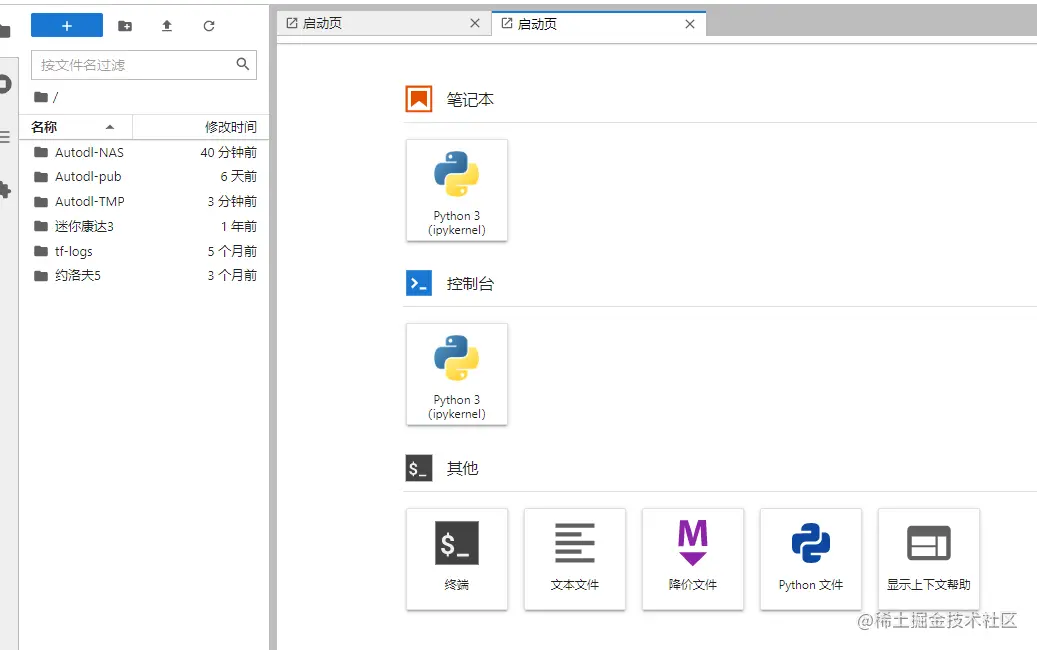The width and height of the screenshot is (1037, 650).
Task: Launch a new Terminal (终端)
Action: [457, 559]
